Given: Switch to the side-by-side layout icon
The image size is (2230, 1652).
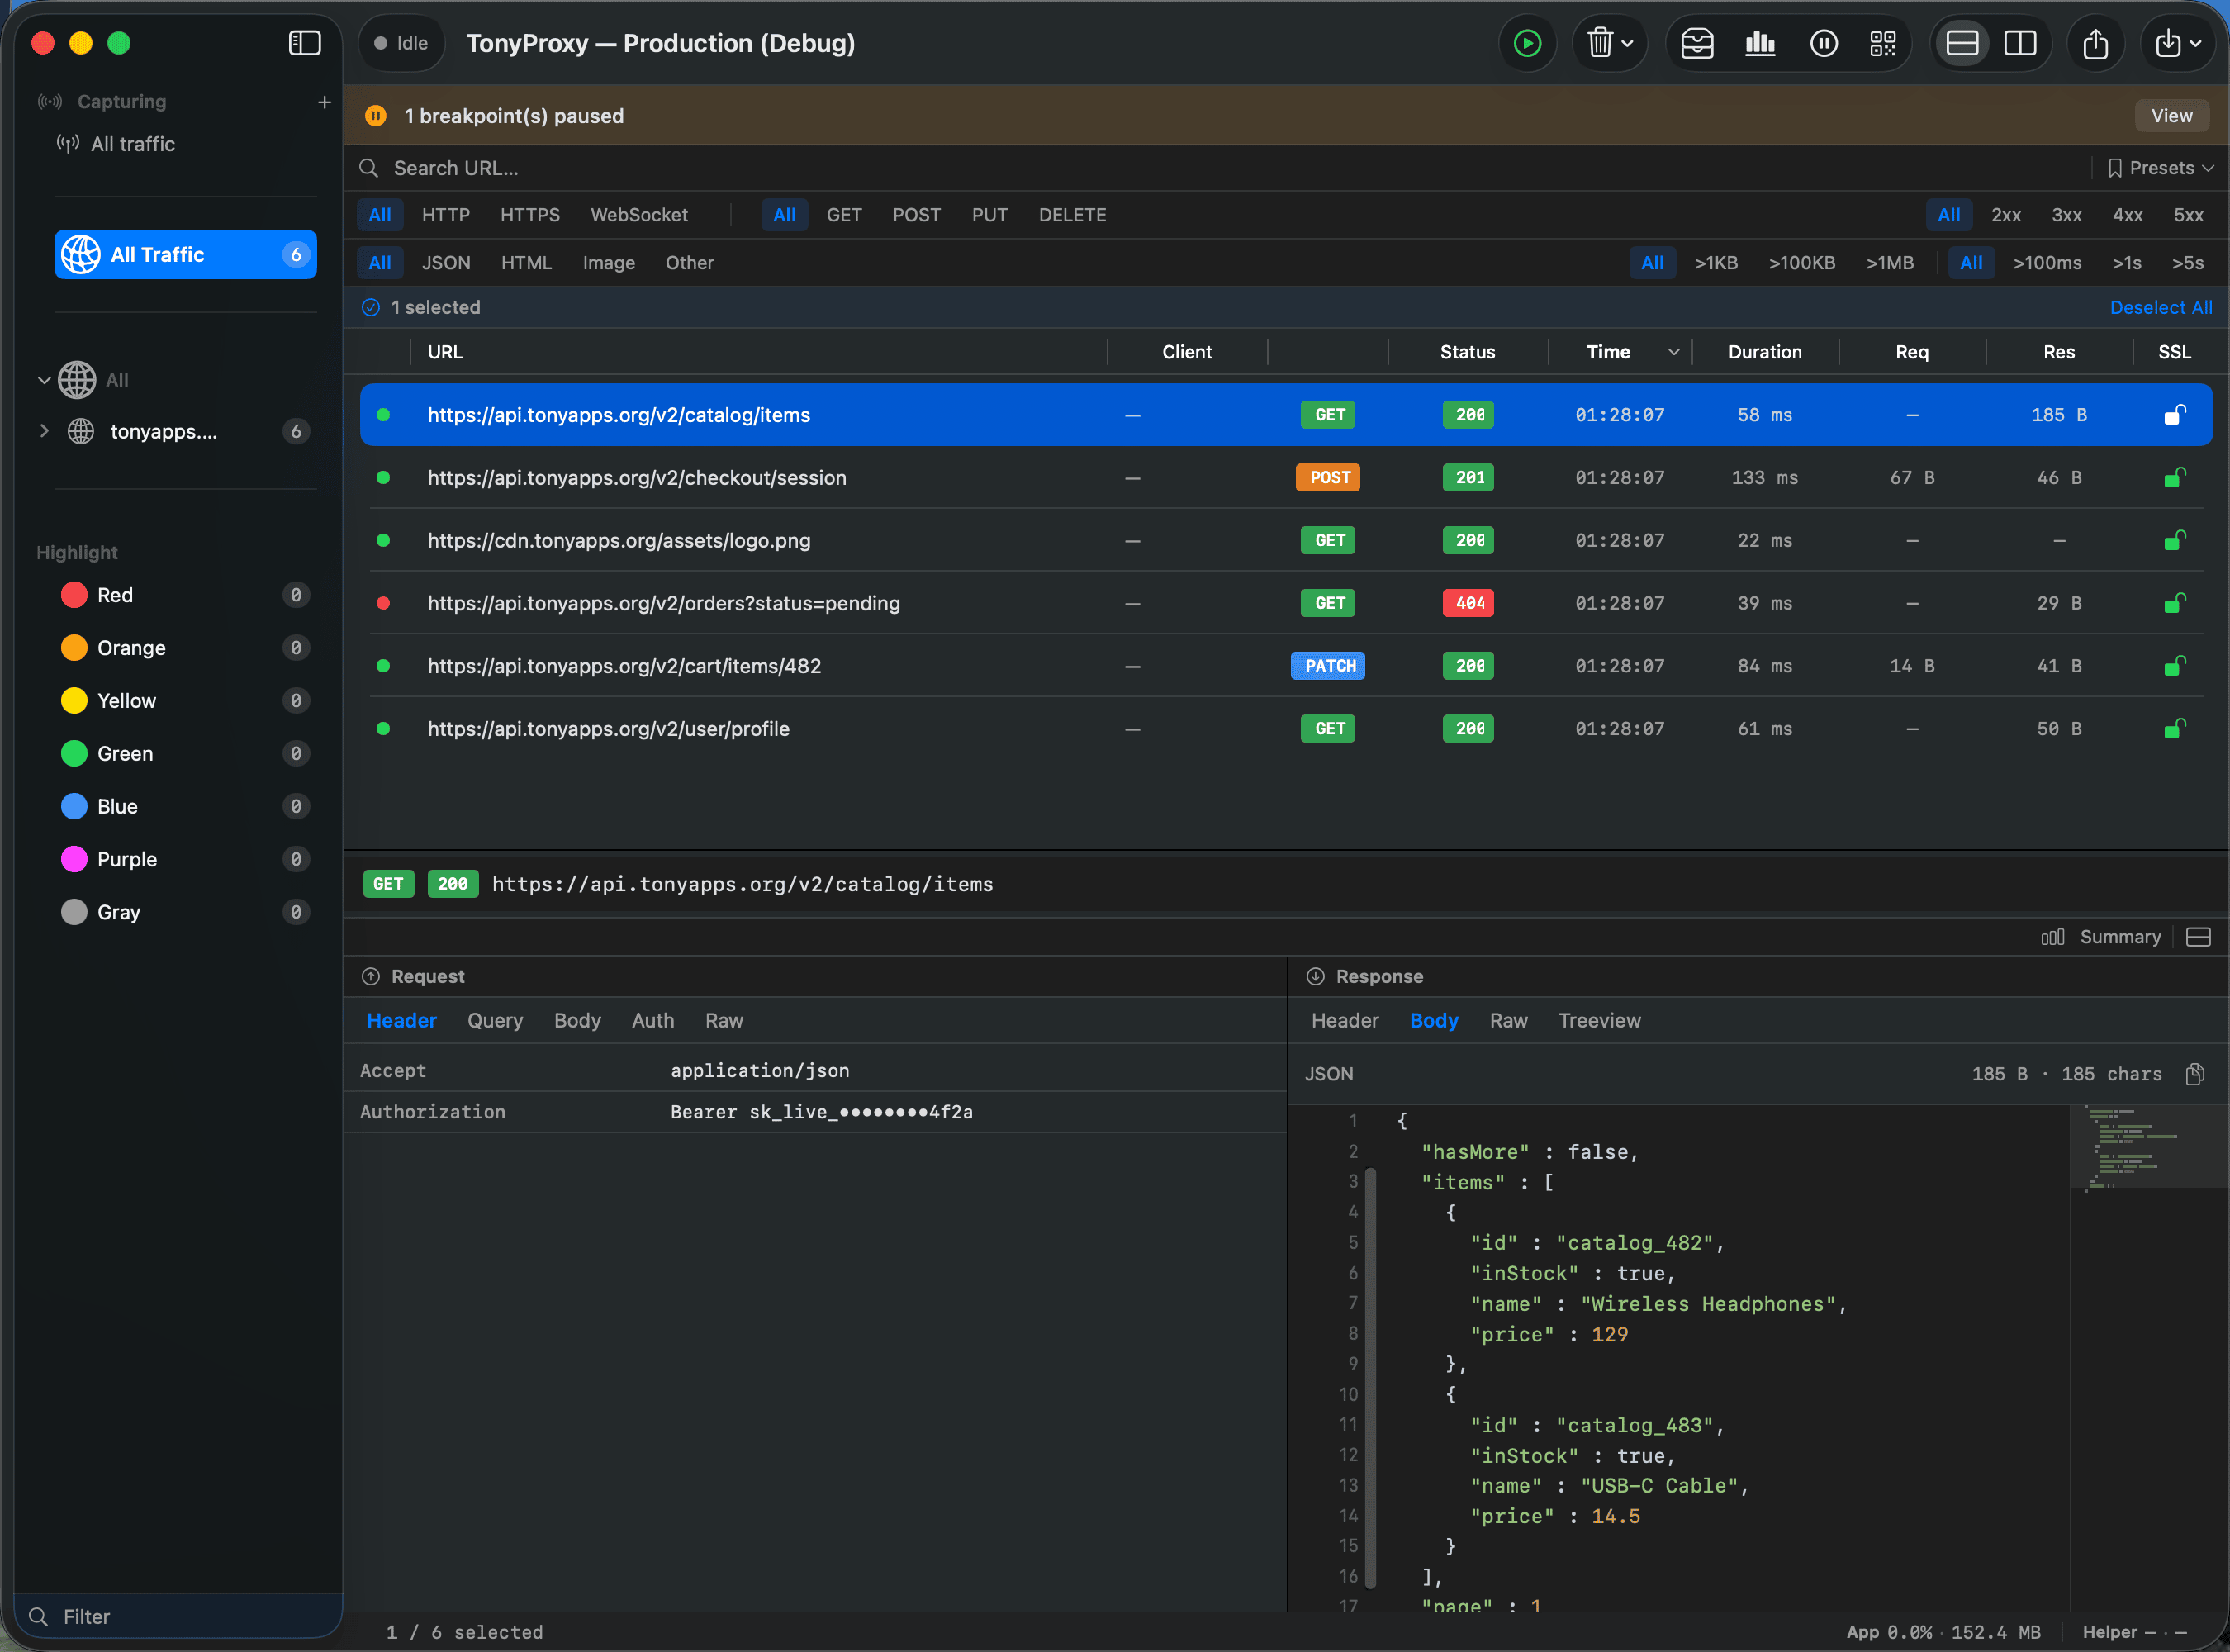Looking at the screenshot, I should click(x=2020, y=43).
